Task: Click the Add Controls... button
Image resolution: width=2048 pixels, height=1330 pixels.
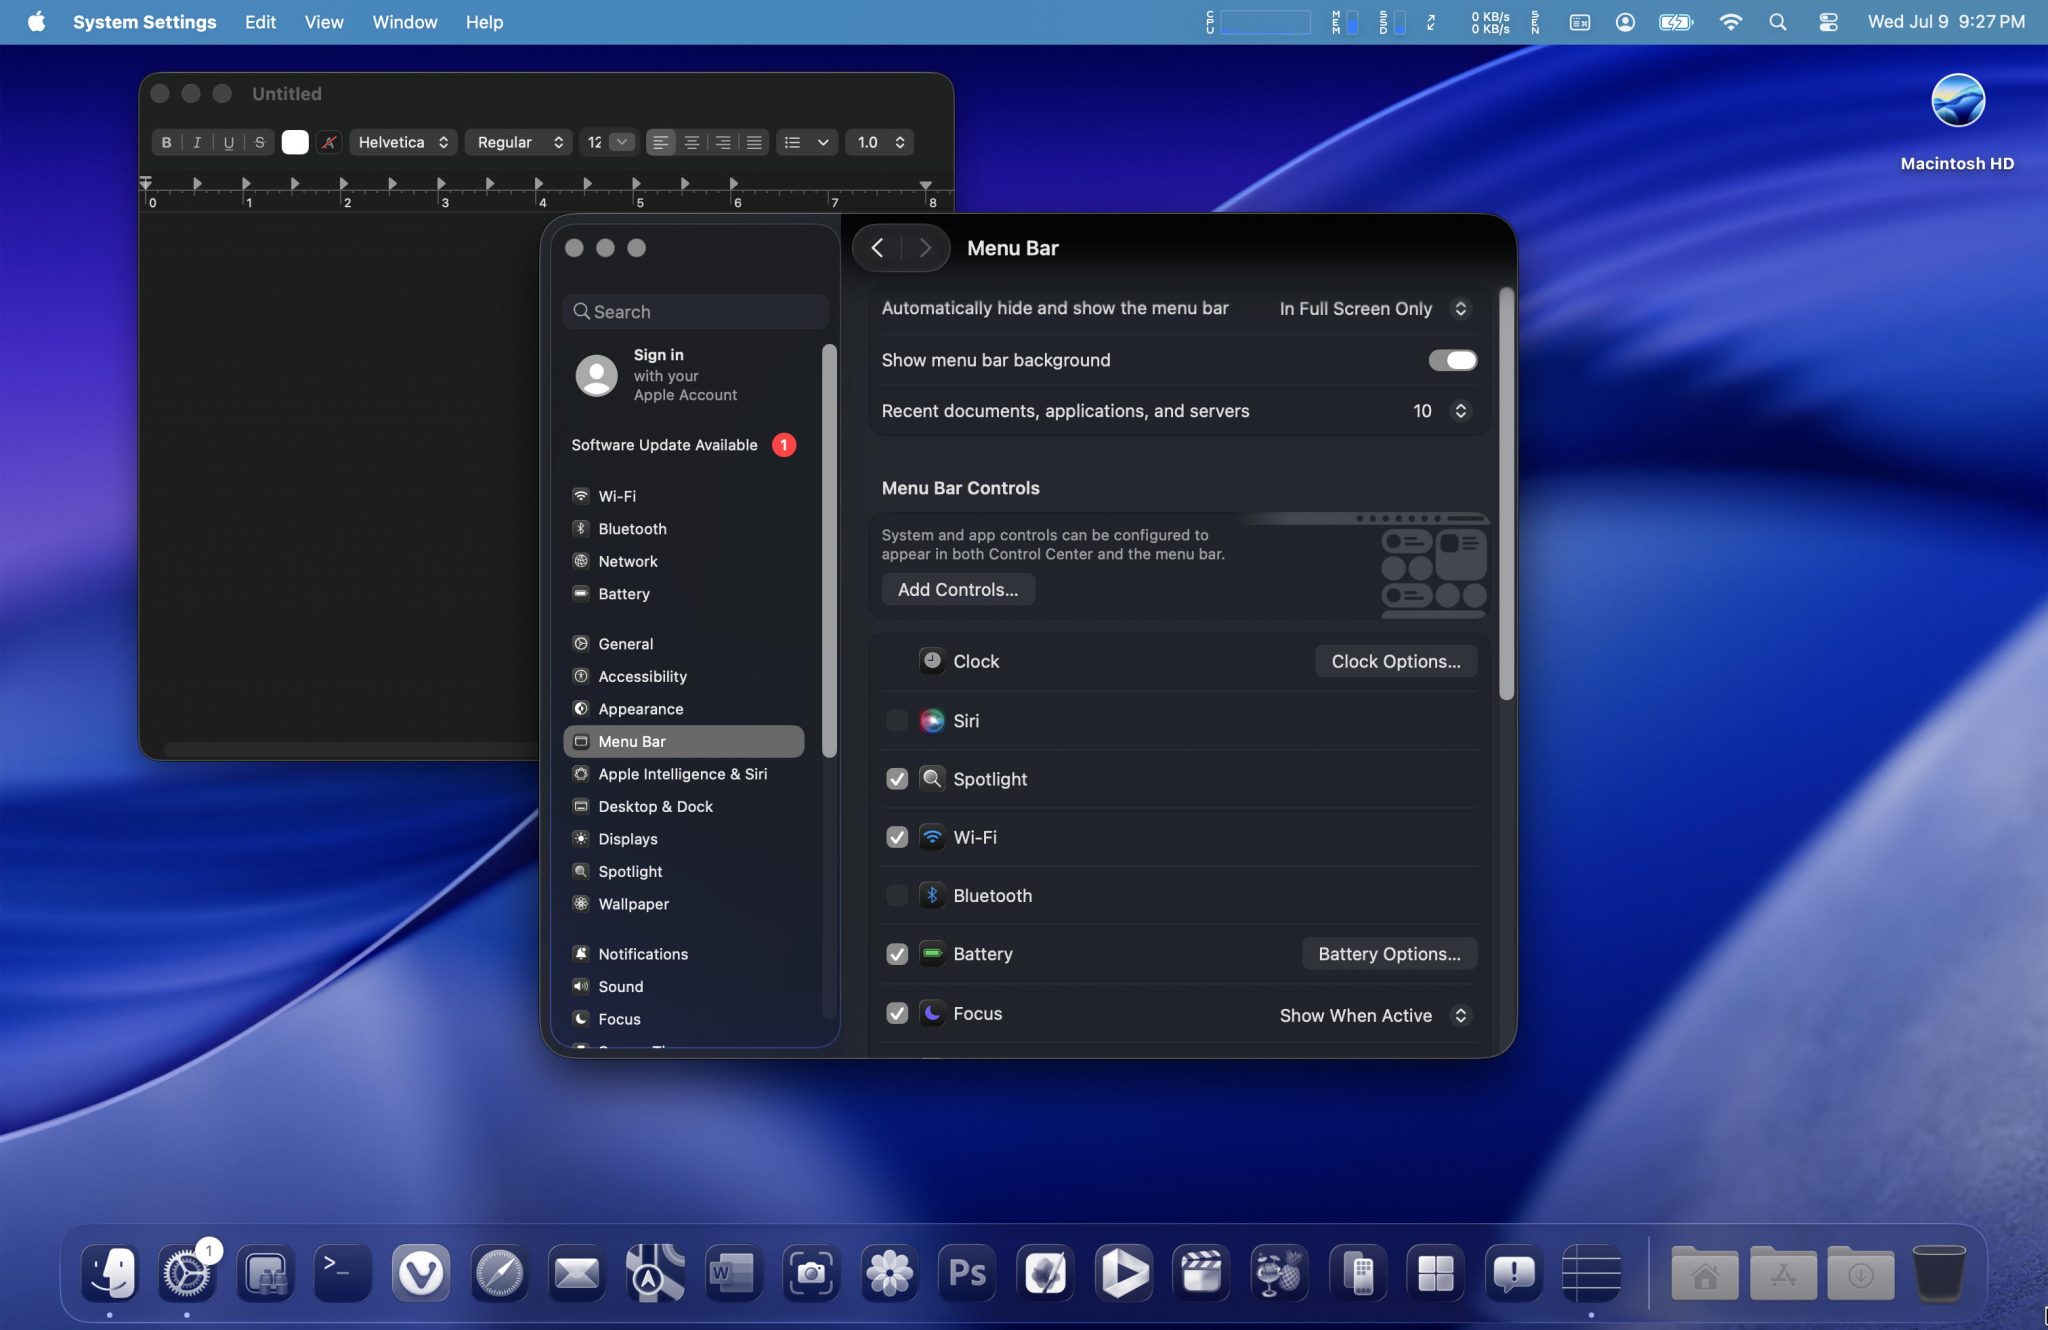Action: 957,590
